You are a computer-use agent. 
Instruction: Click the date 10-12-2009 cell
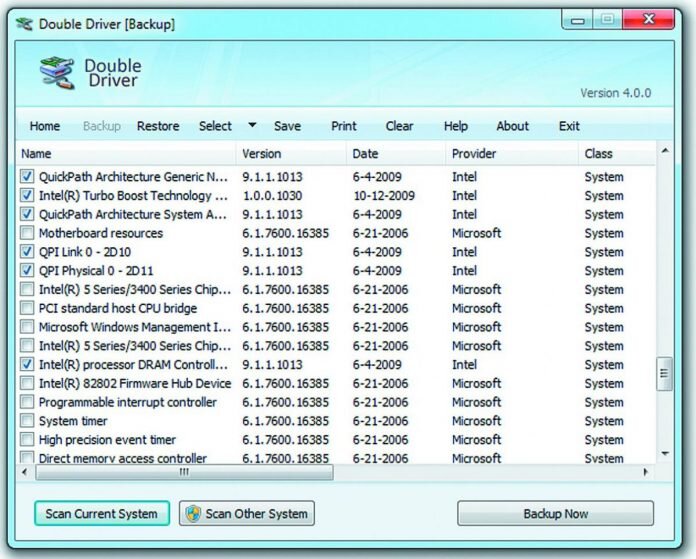384,195
